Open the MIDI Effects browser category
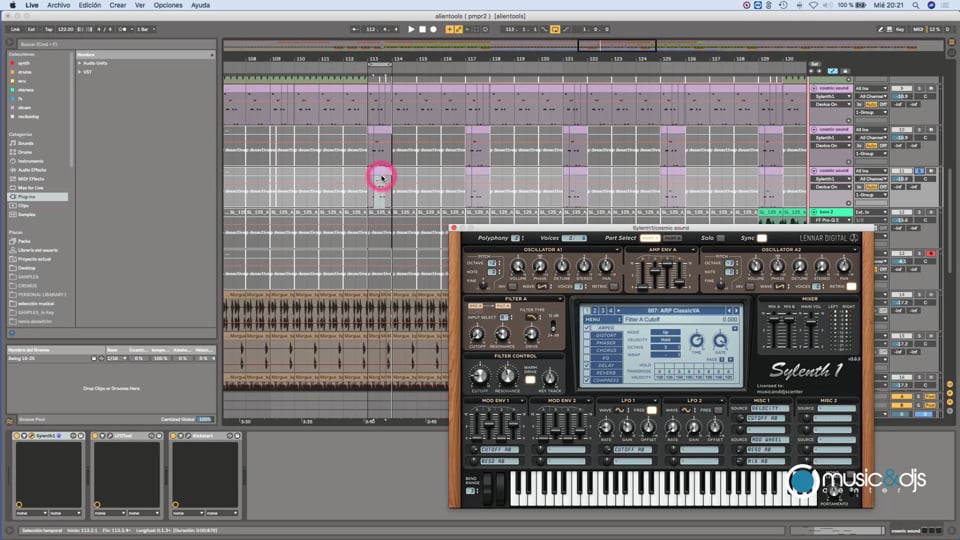 31,179
